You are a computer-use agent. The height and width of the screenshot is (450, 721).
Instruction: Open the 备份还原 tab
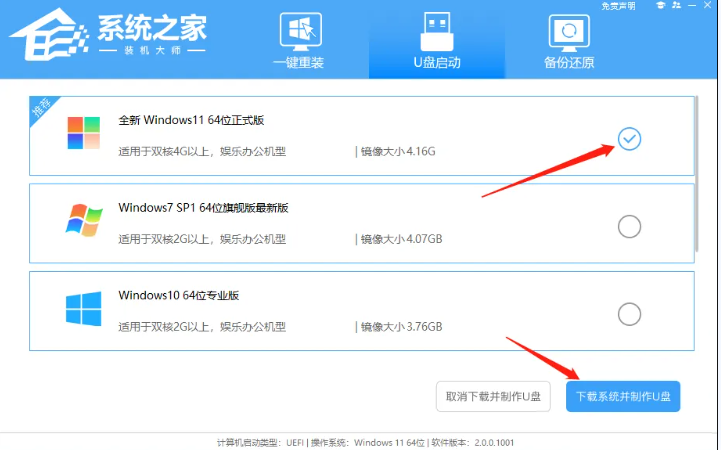point(569,41)
